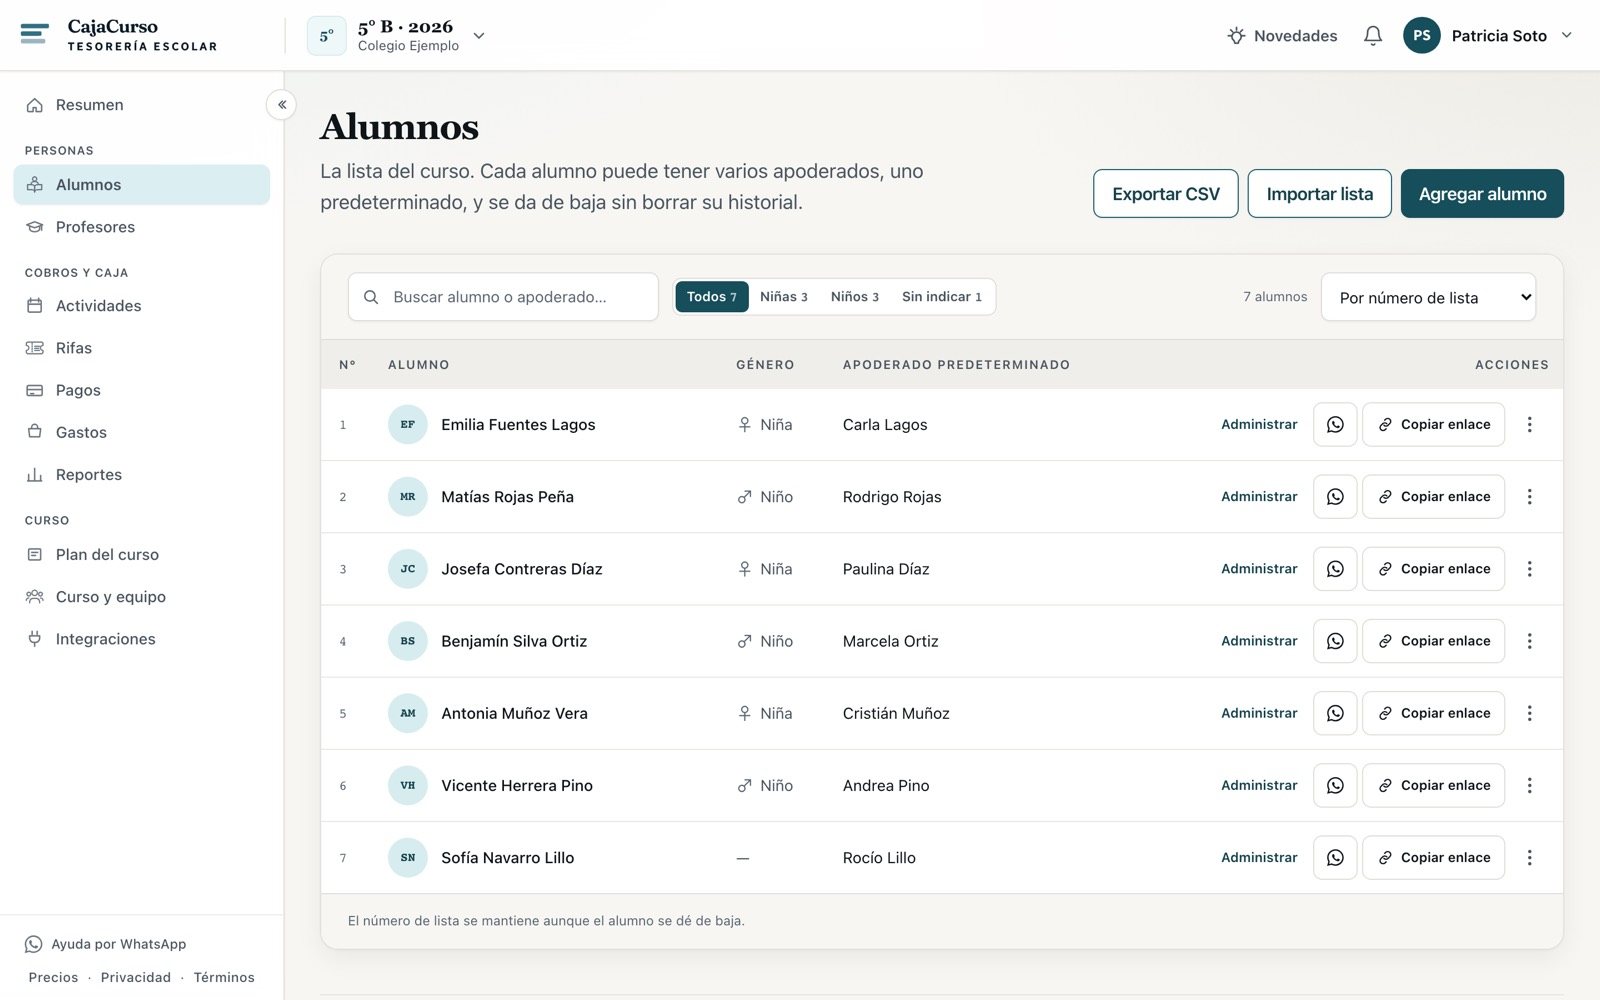Click Exportar CSV button
Viewport: 1600px width, 1000px height.
pyautogui.click(x=1166, y=194)
